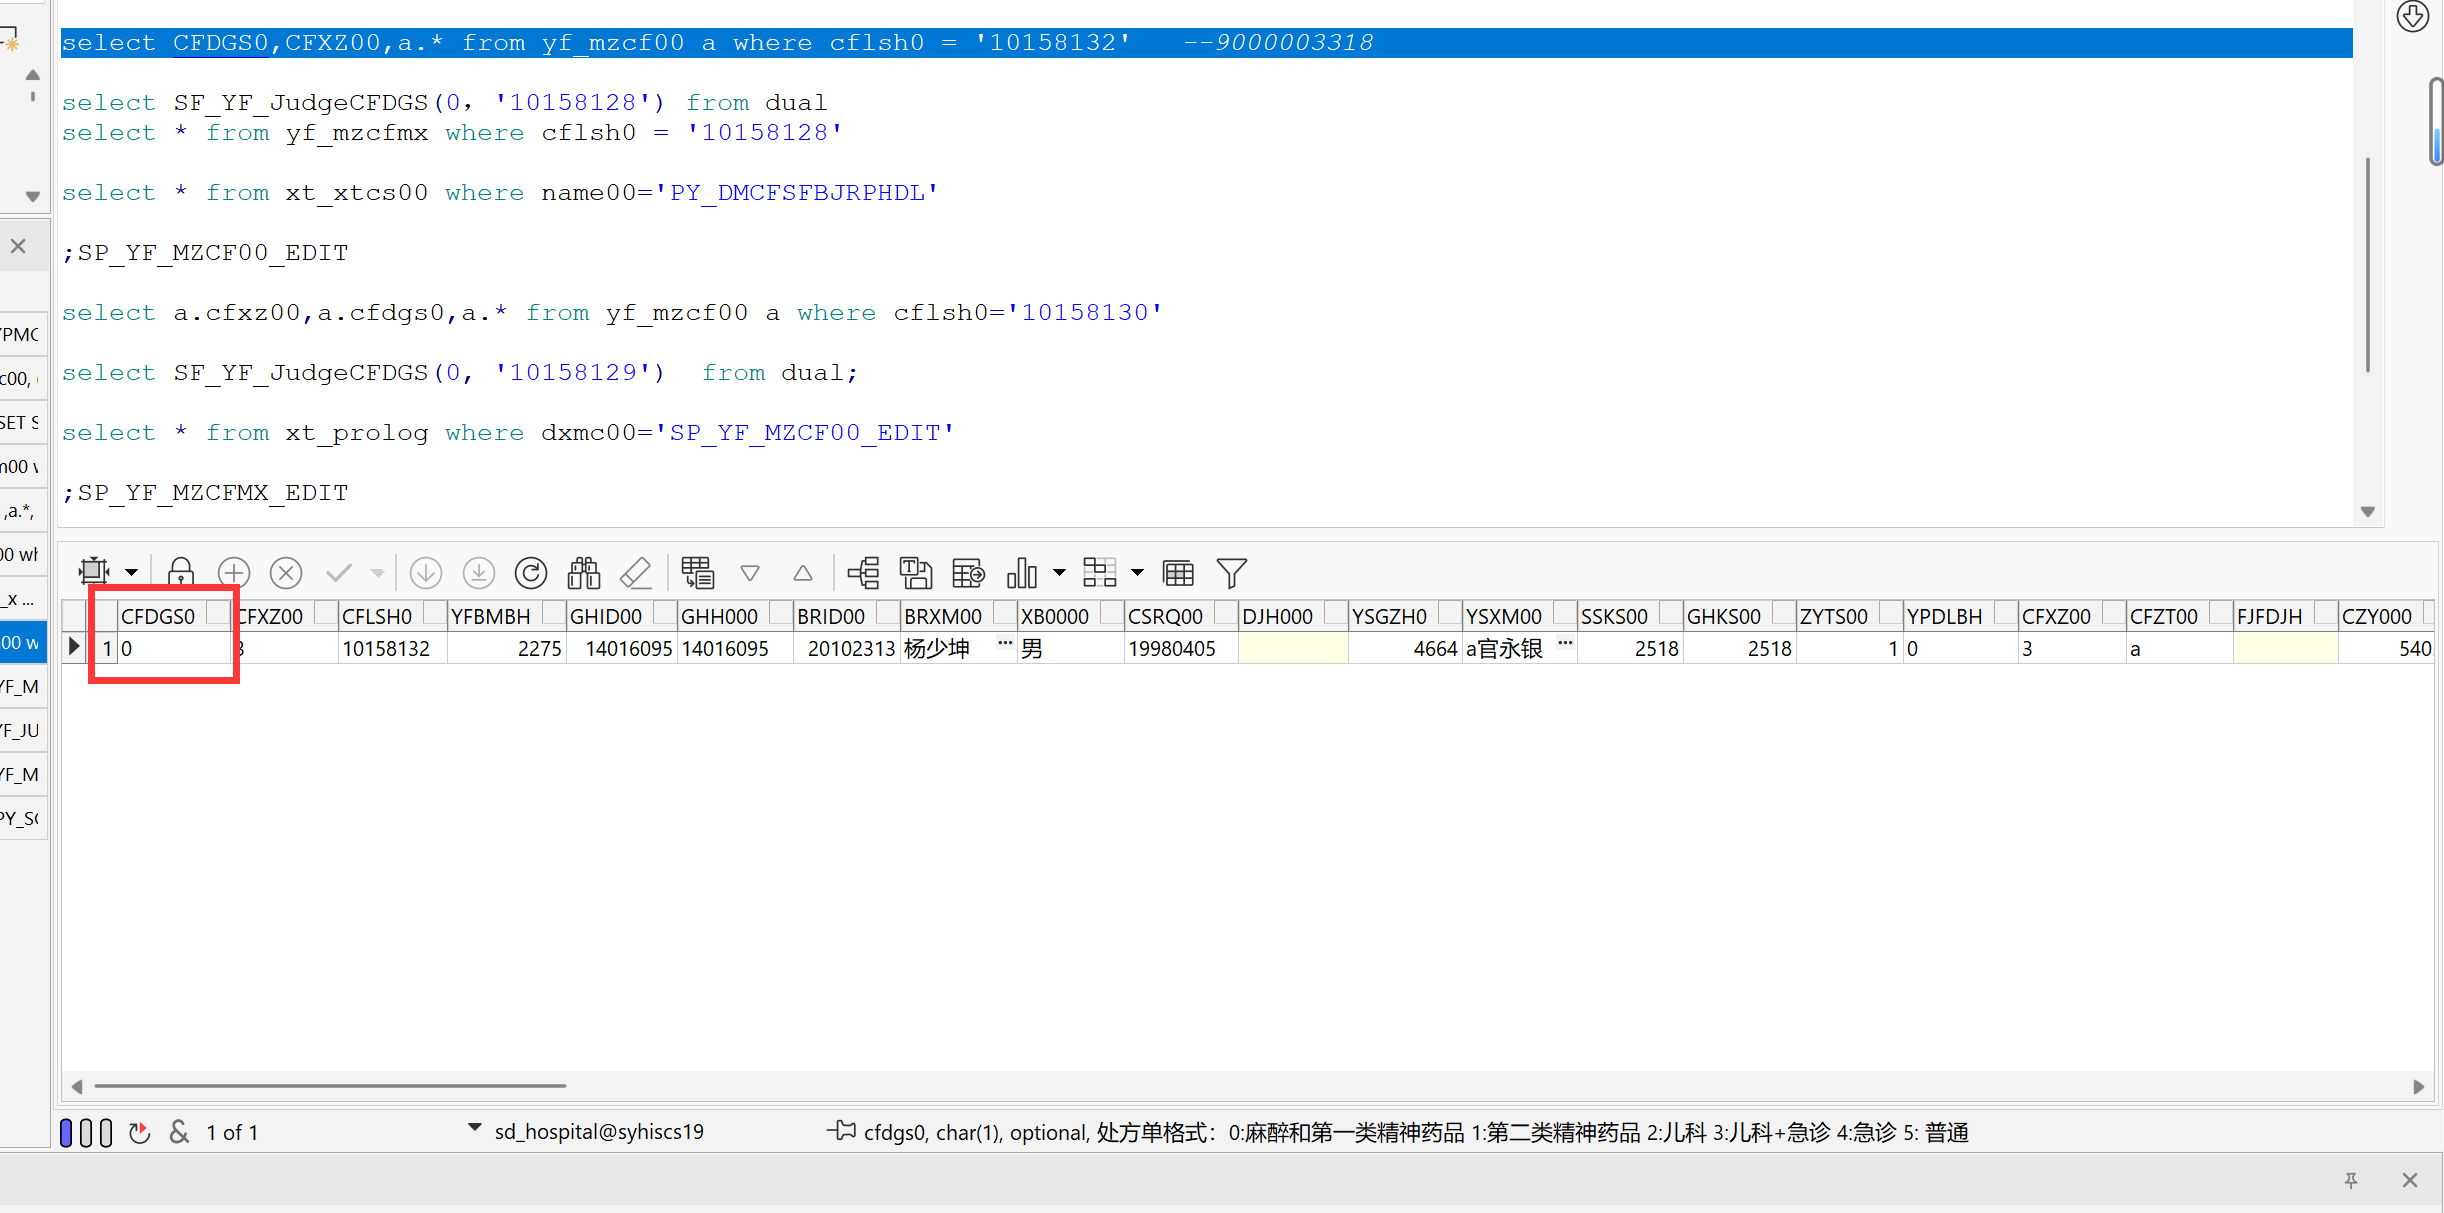The image size is (2444, 1213).
Task: Click the export query results icon
Action: [967, 572]
